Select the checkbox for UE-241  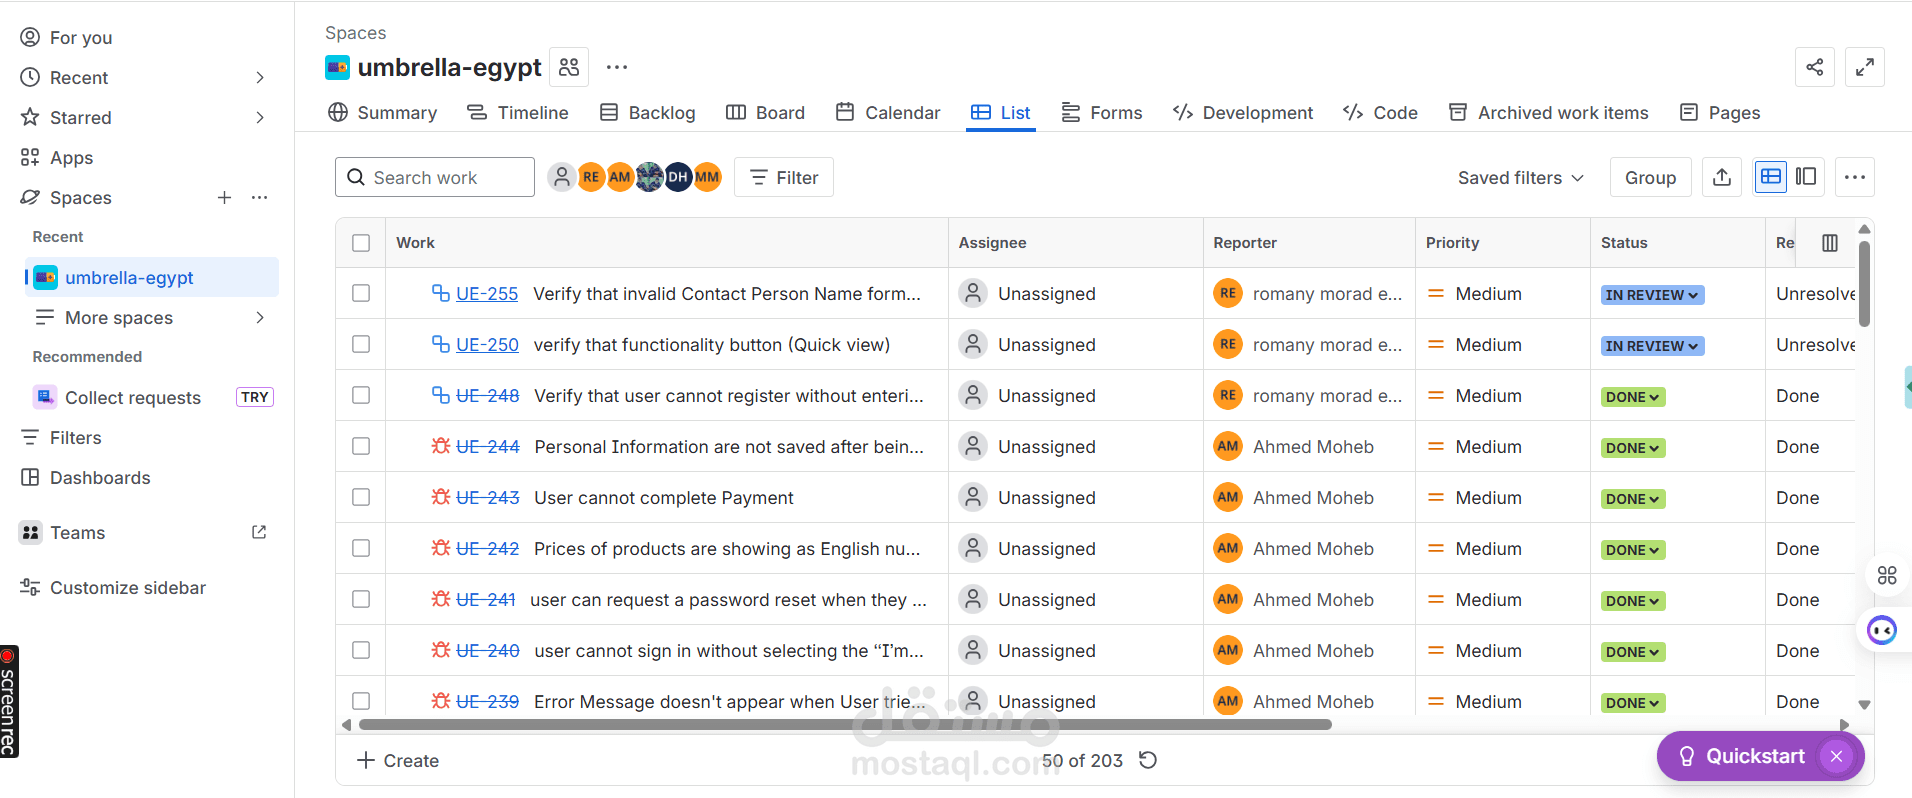click(x=361, y=599)
